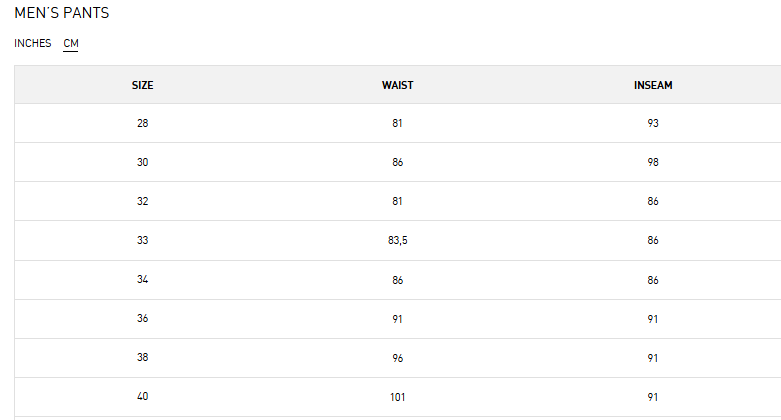Image resolution: width=781 pixels, height=420 pixels.
Task: Select size 28 in the size column
Action: point(142,123)
